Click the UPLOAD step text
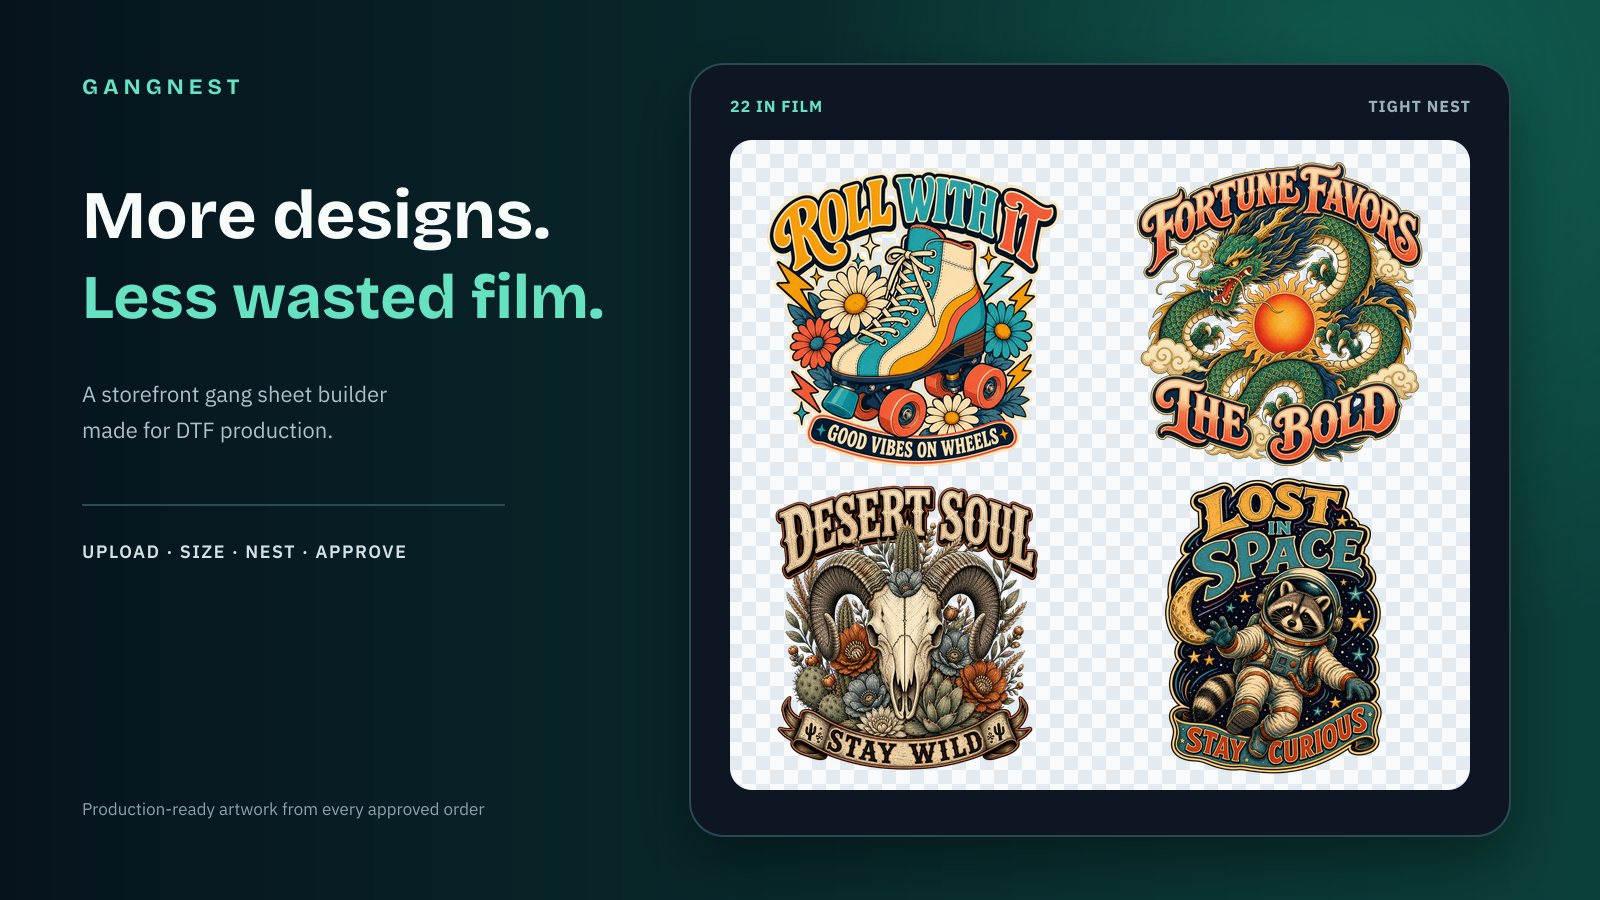The height and width of the screenshot is (900, 1600). click(x=121, y=552)
